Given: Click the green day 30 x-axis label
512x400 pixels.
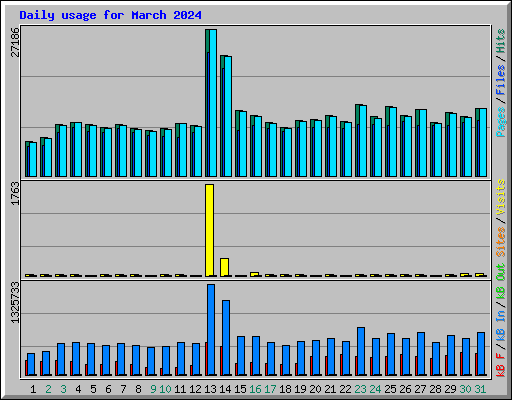Looking at the screenshot, I should [465, 389].
